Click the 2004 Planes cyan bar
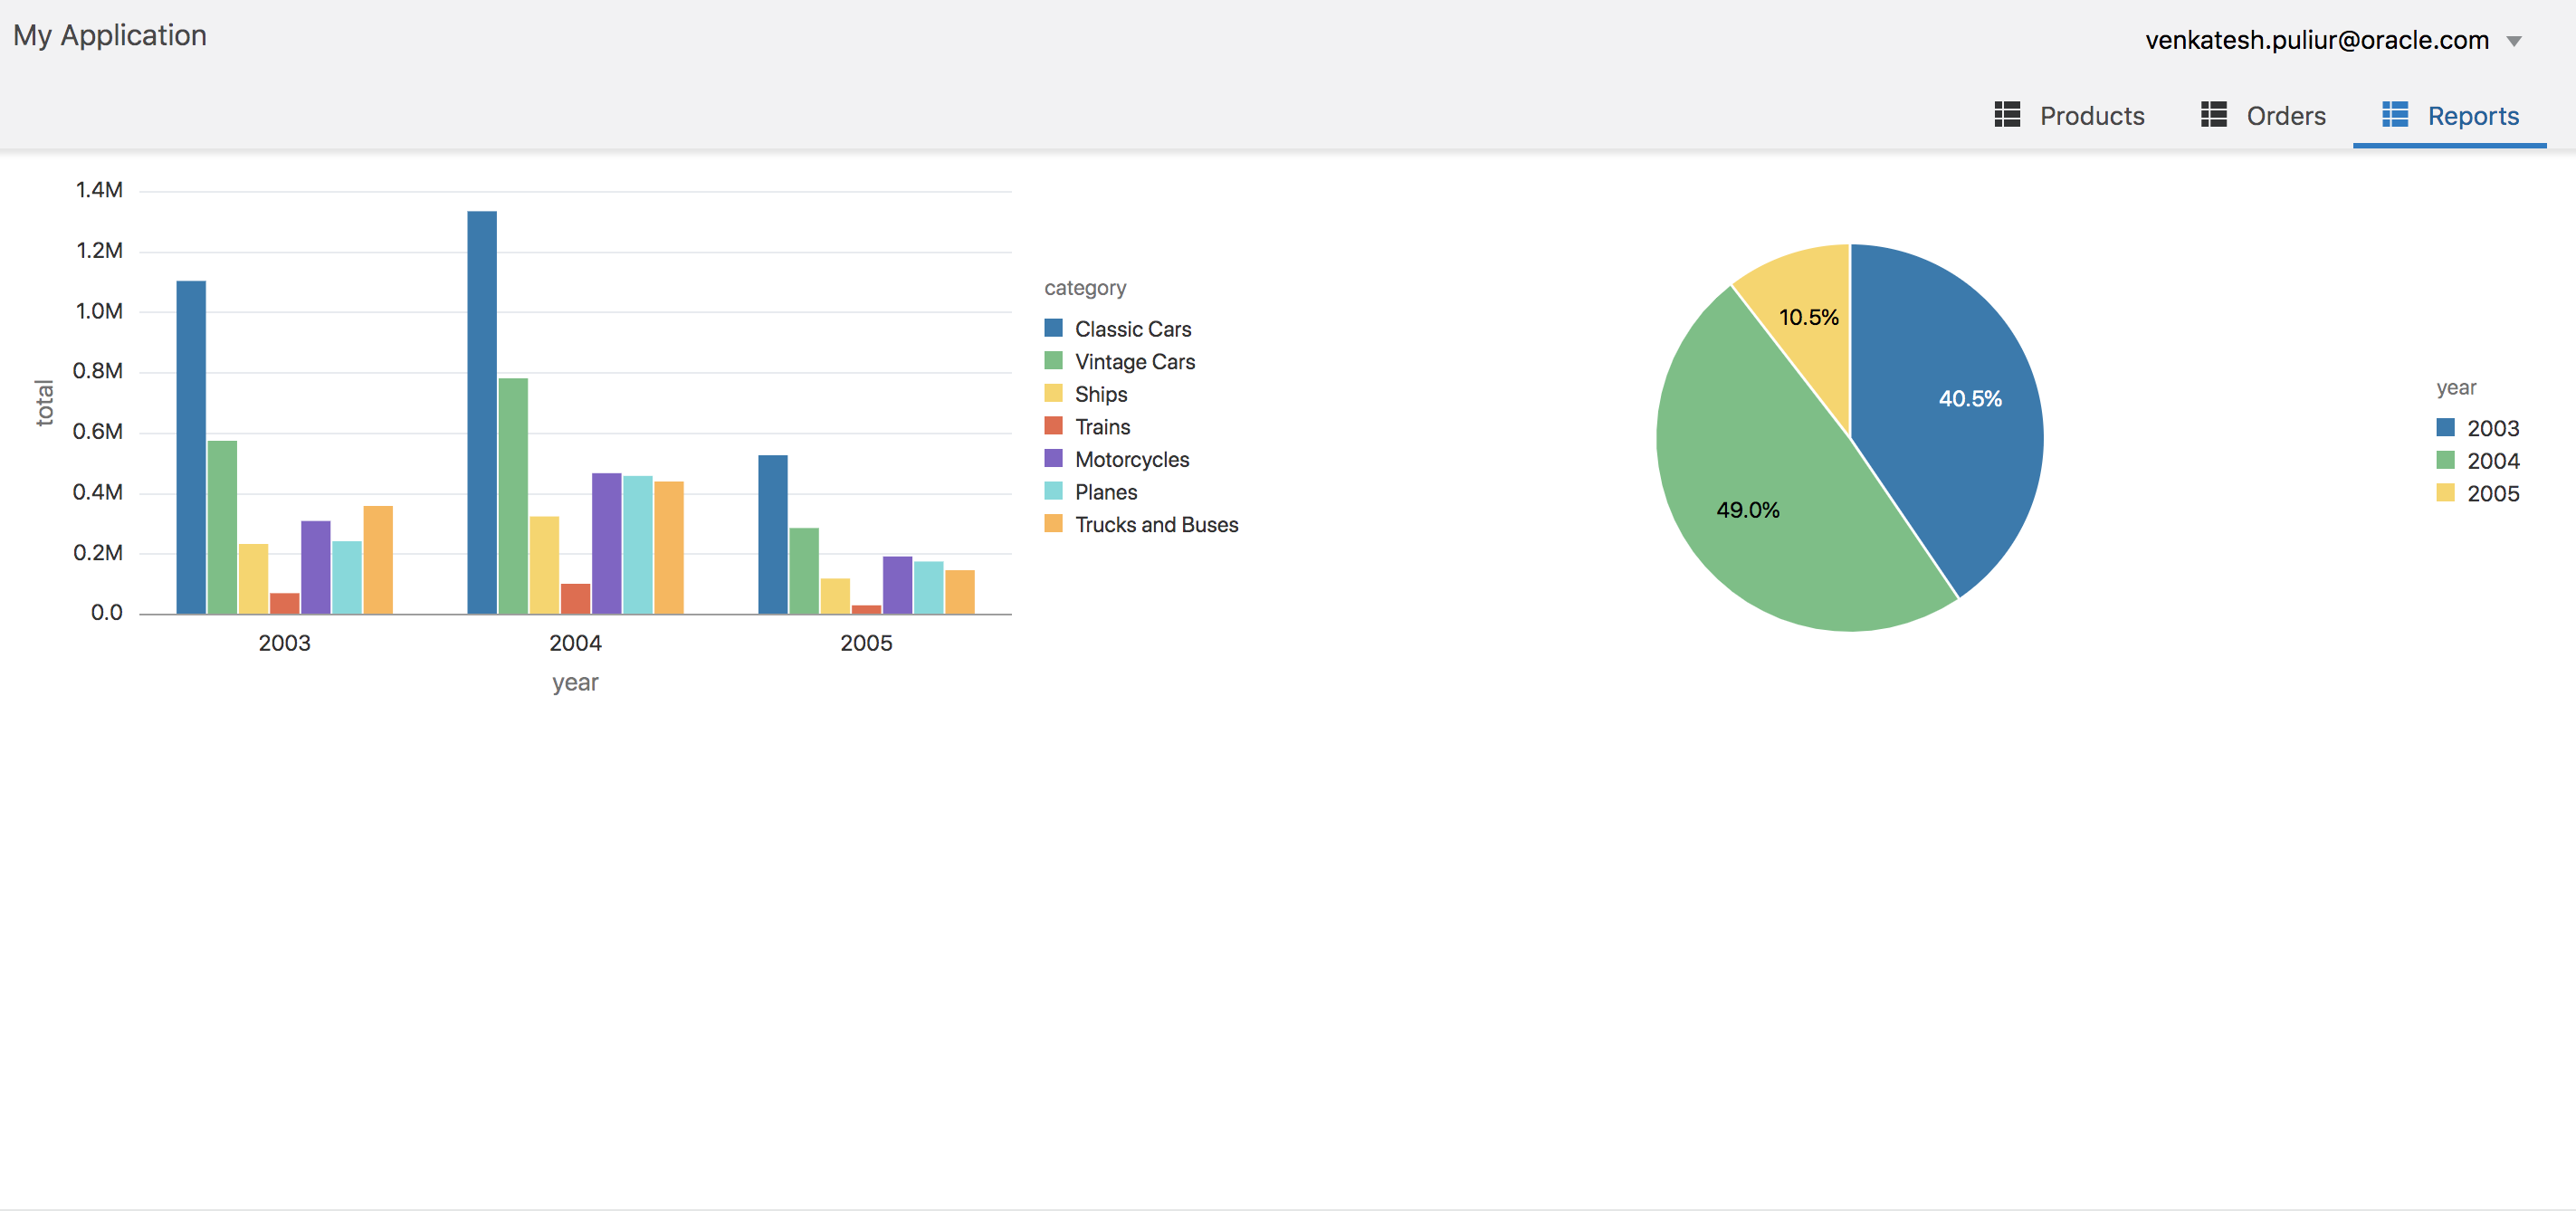 638,545
